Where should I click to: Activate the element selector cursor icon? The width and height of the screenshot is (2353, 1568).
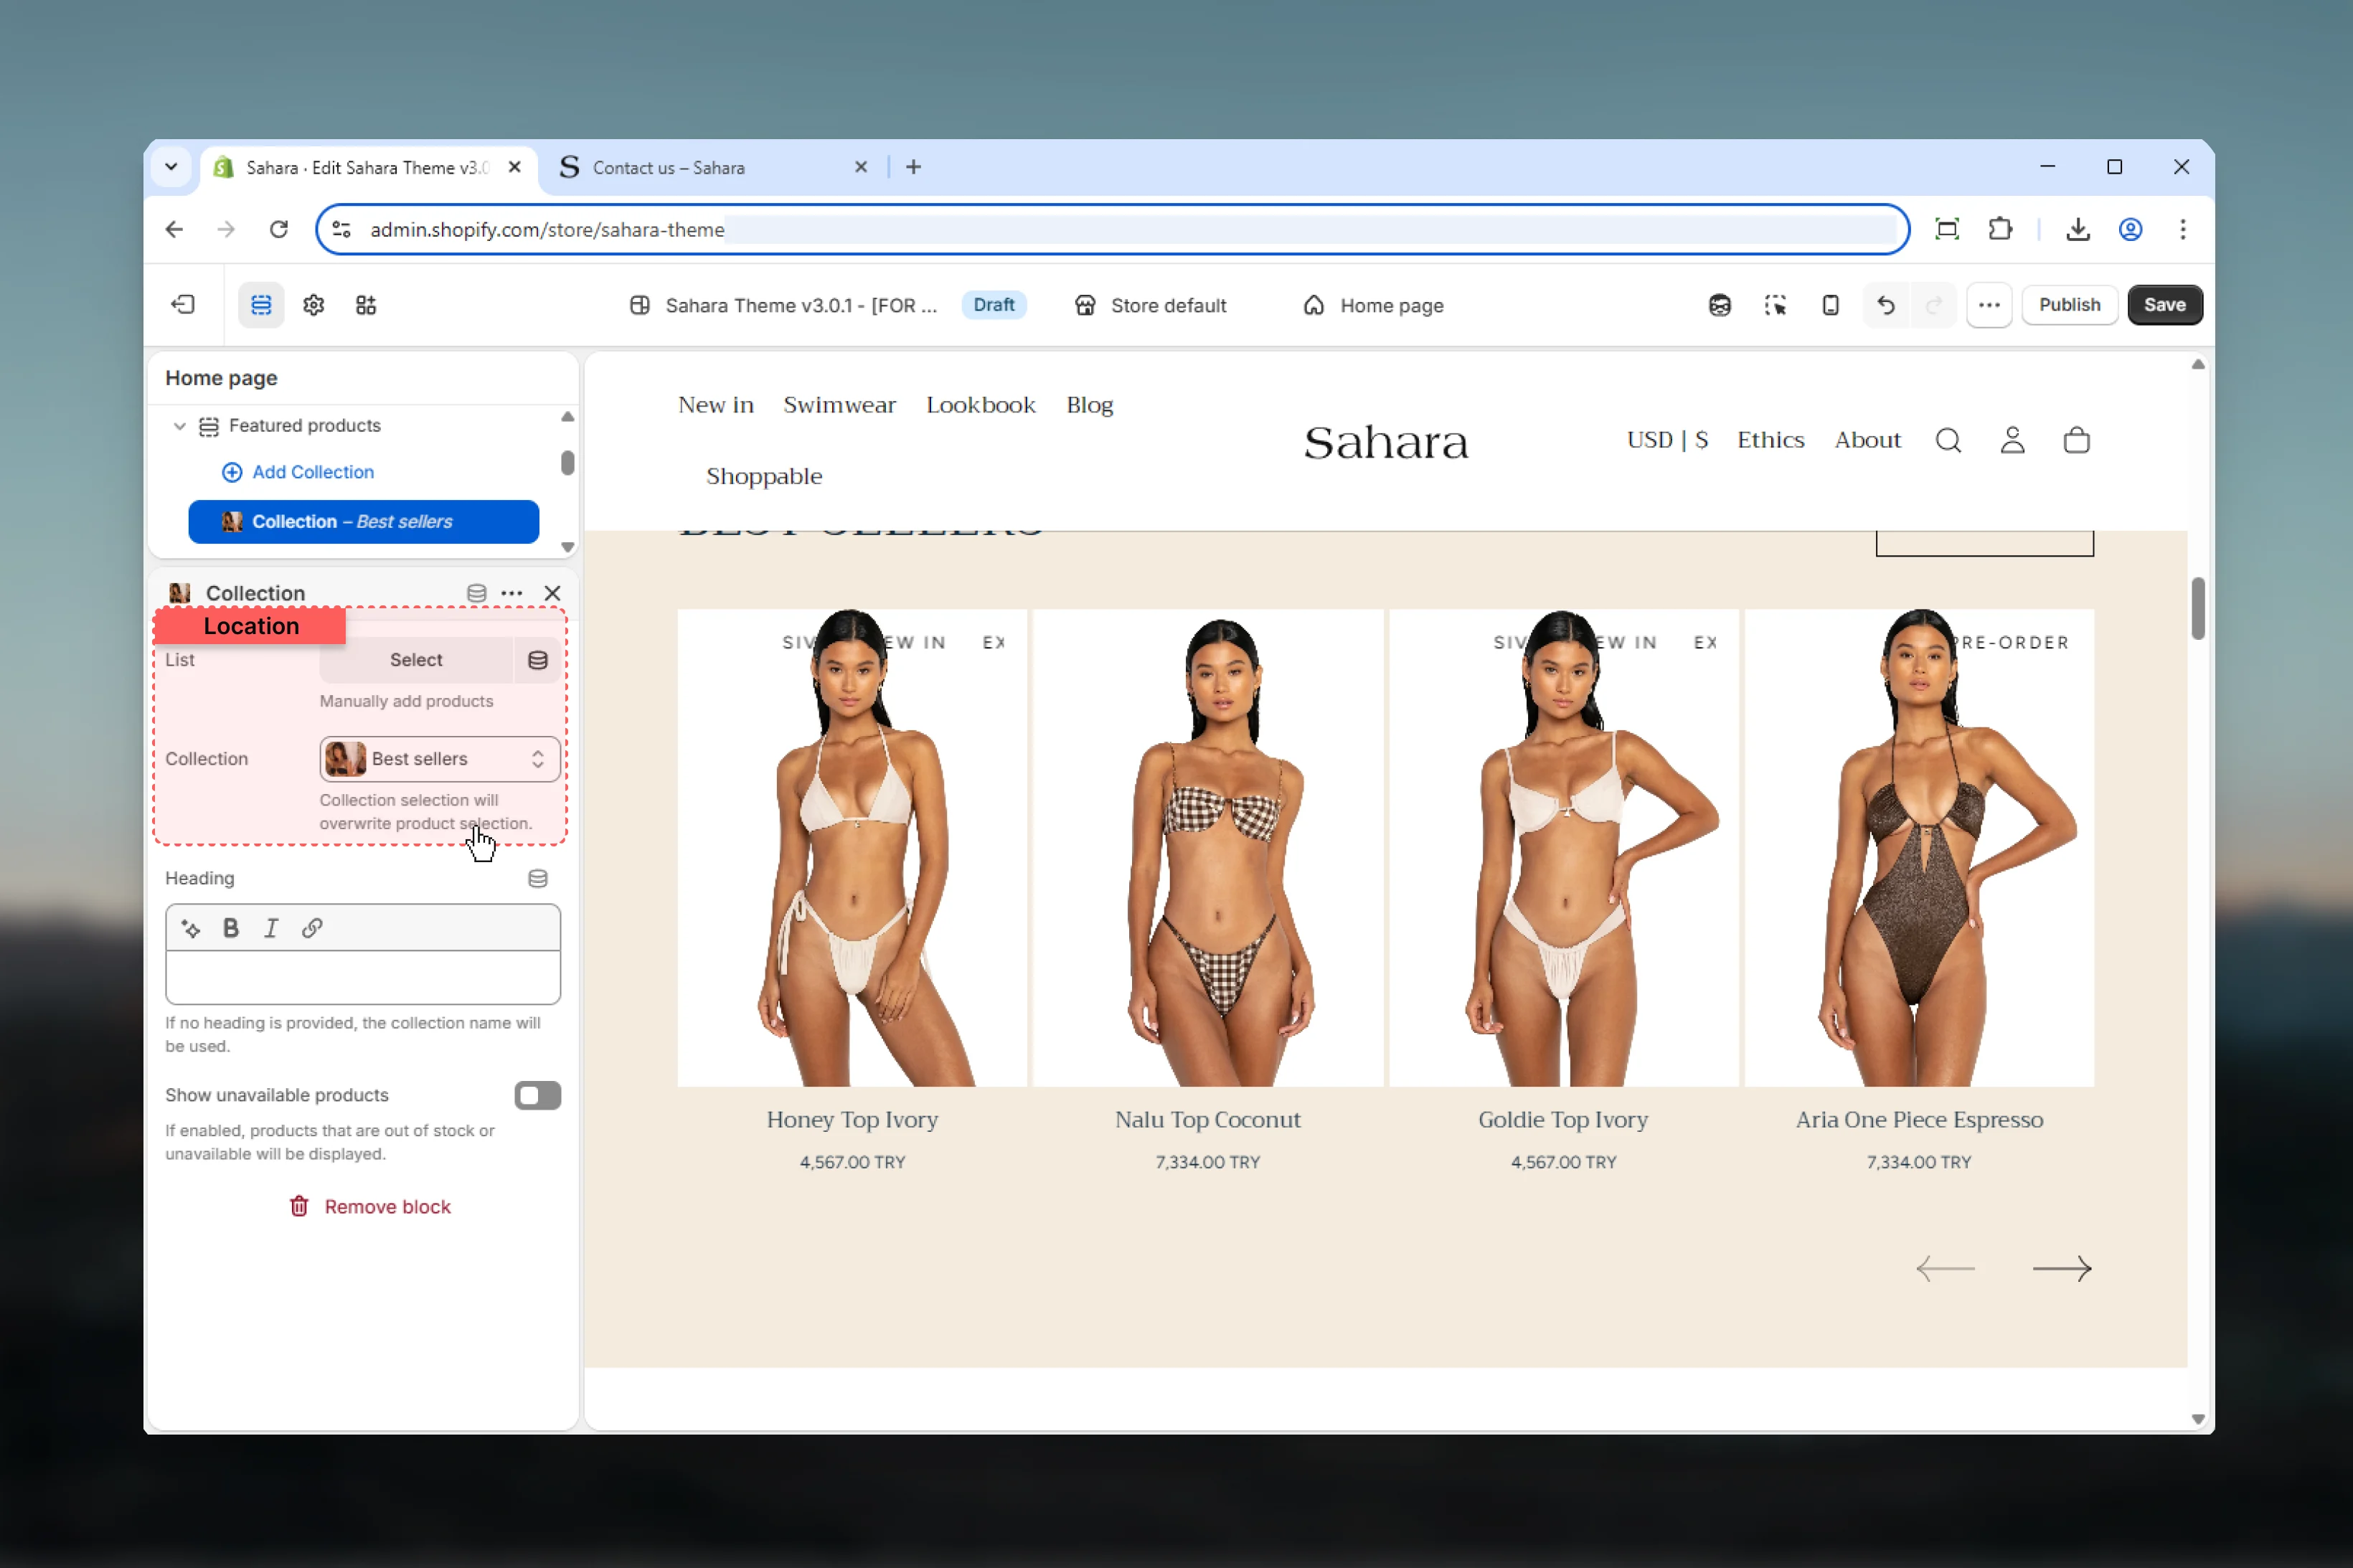[1775, 305]
